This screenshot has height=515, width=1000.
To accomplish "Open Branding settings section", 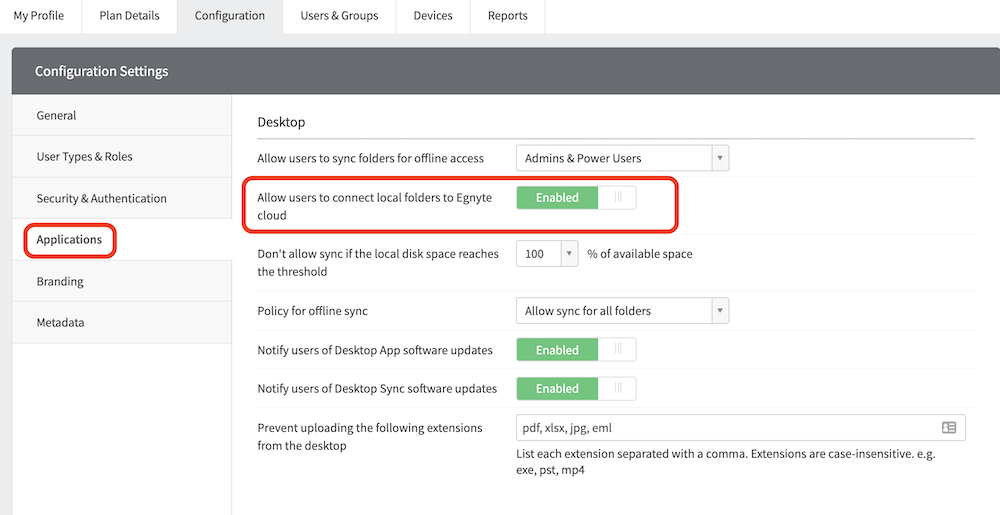I will click(122, 281).
